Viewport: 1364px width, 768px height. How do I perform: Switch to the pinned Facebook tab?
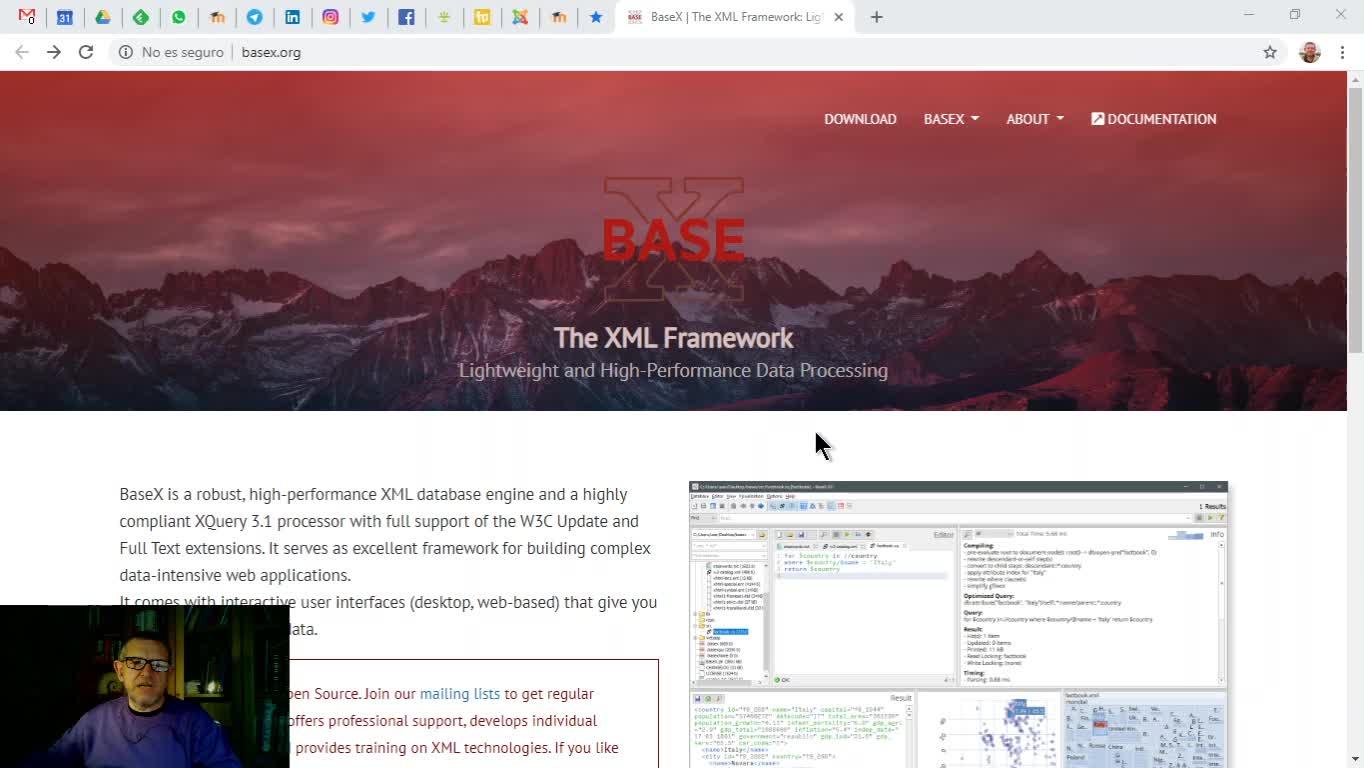tap(407, 17)
